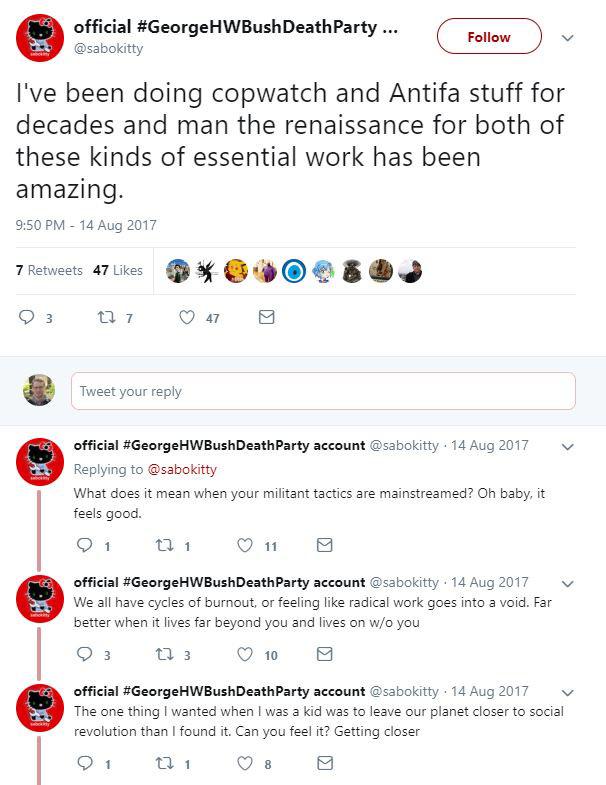
Task: Reply to the burnout cycles tweet
Action: coord(85,655)
